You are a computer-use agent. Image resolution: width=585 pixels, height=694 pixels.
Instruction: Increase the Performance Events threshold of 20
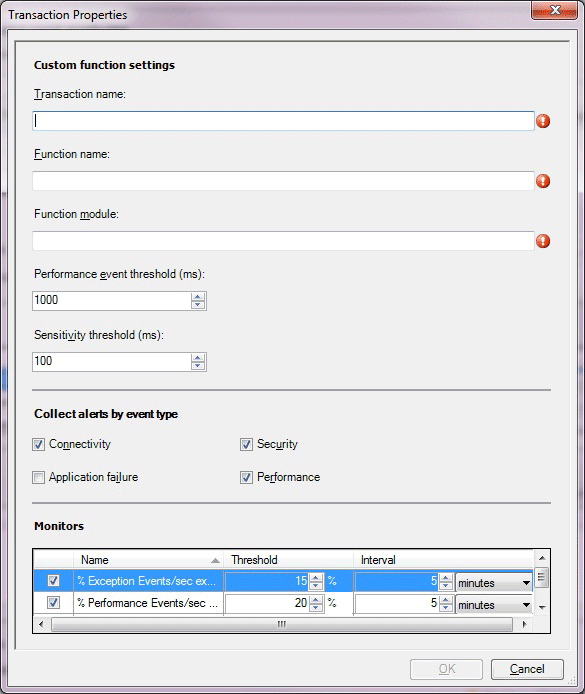(x=316, y=599)
